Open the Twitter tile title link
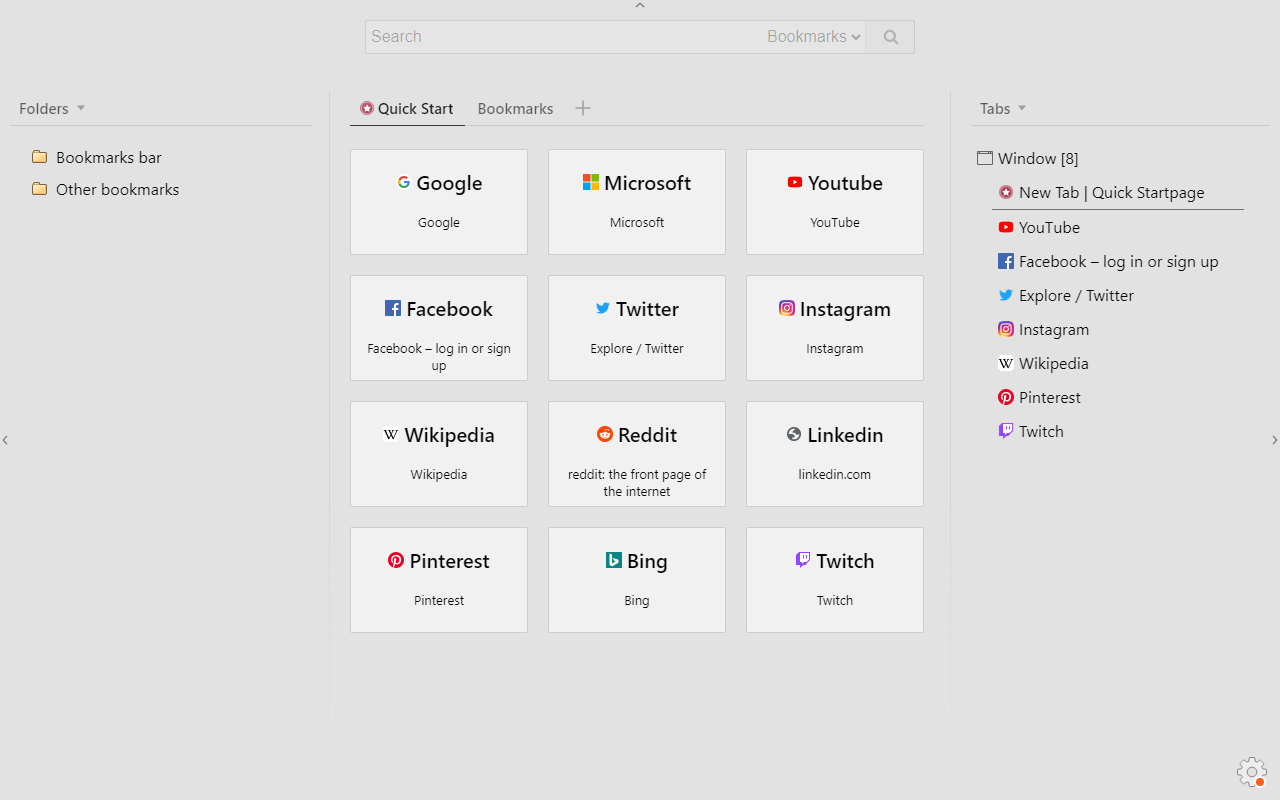Viewport: 1280px width, 800px height. click(647, 309)
